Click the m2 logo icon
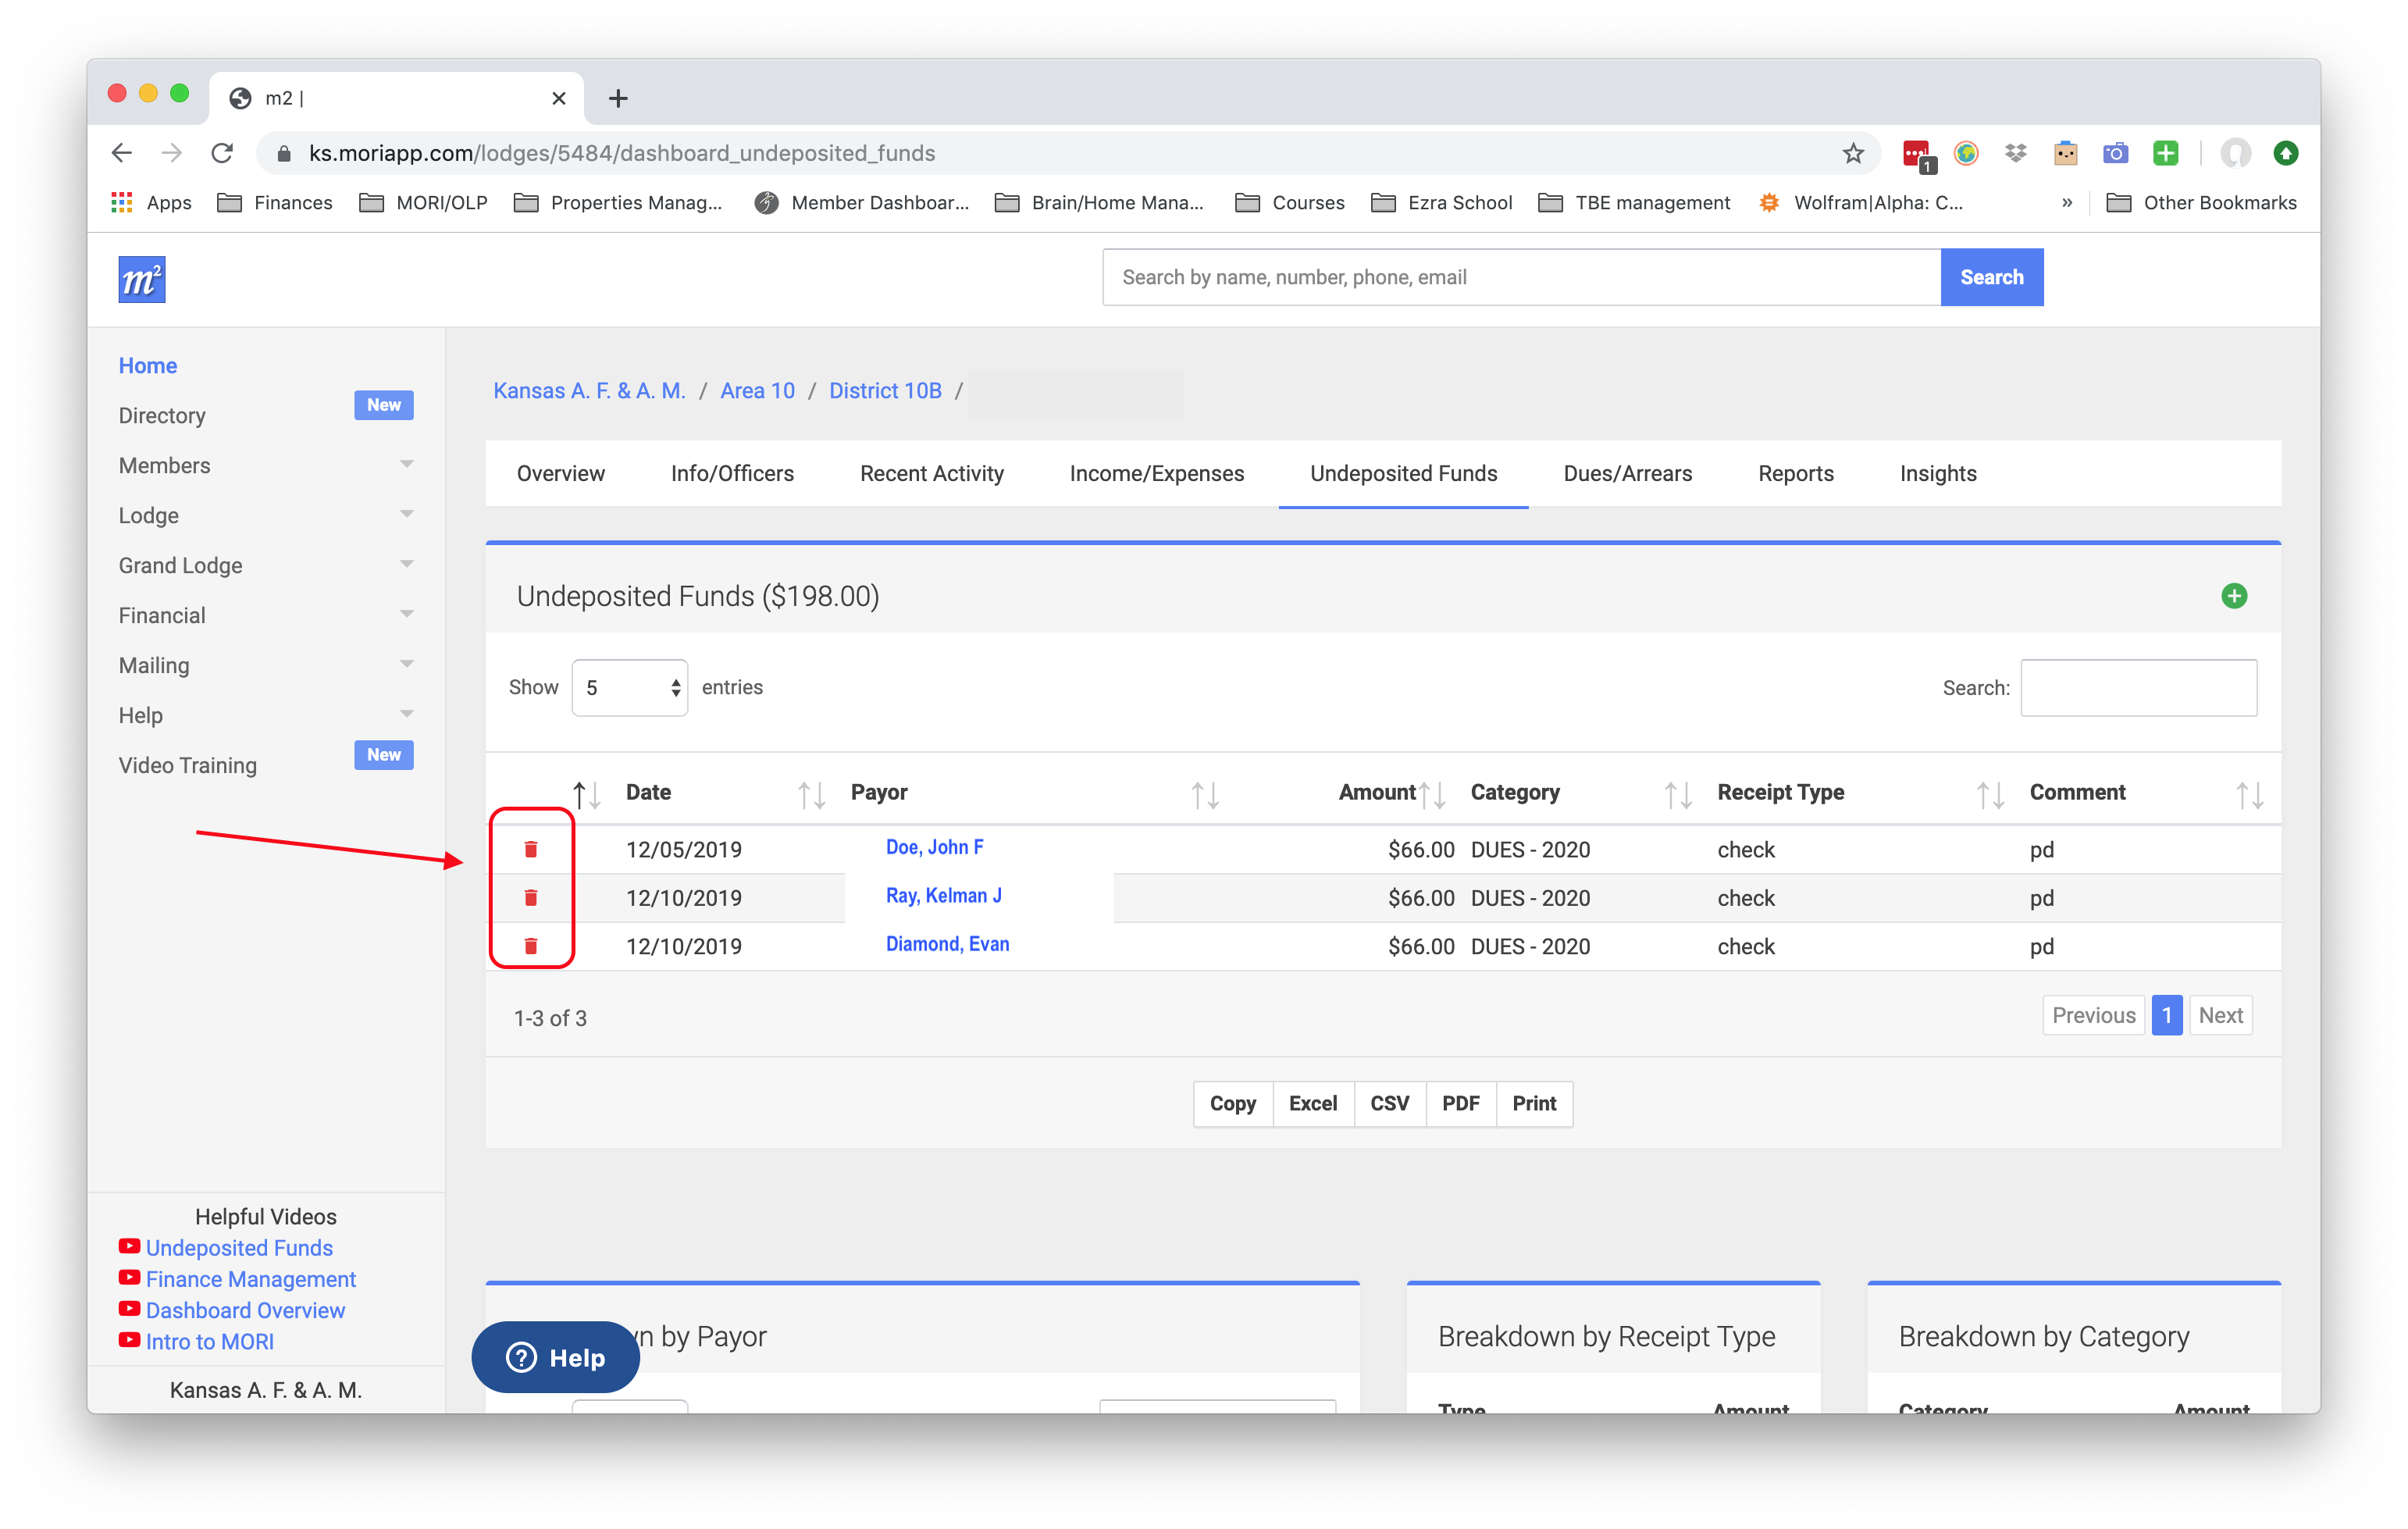2408x1529 pixels. click(142, 279)
